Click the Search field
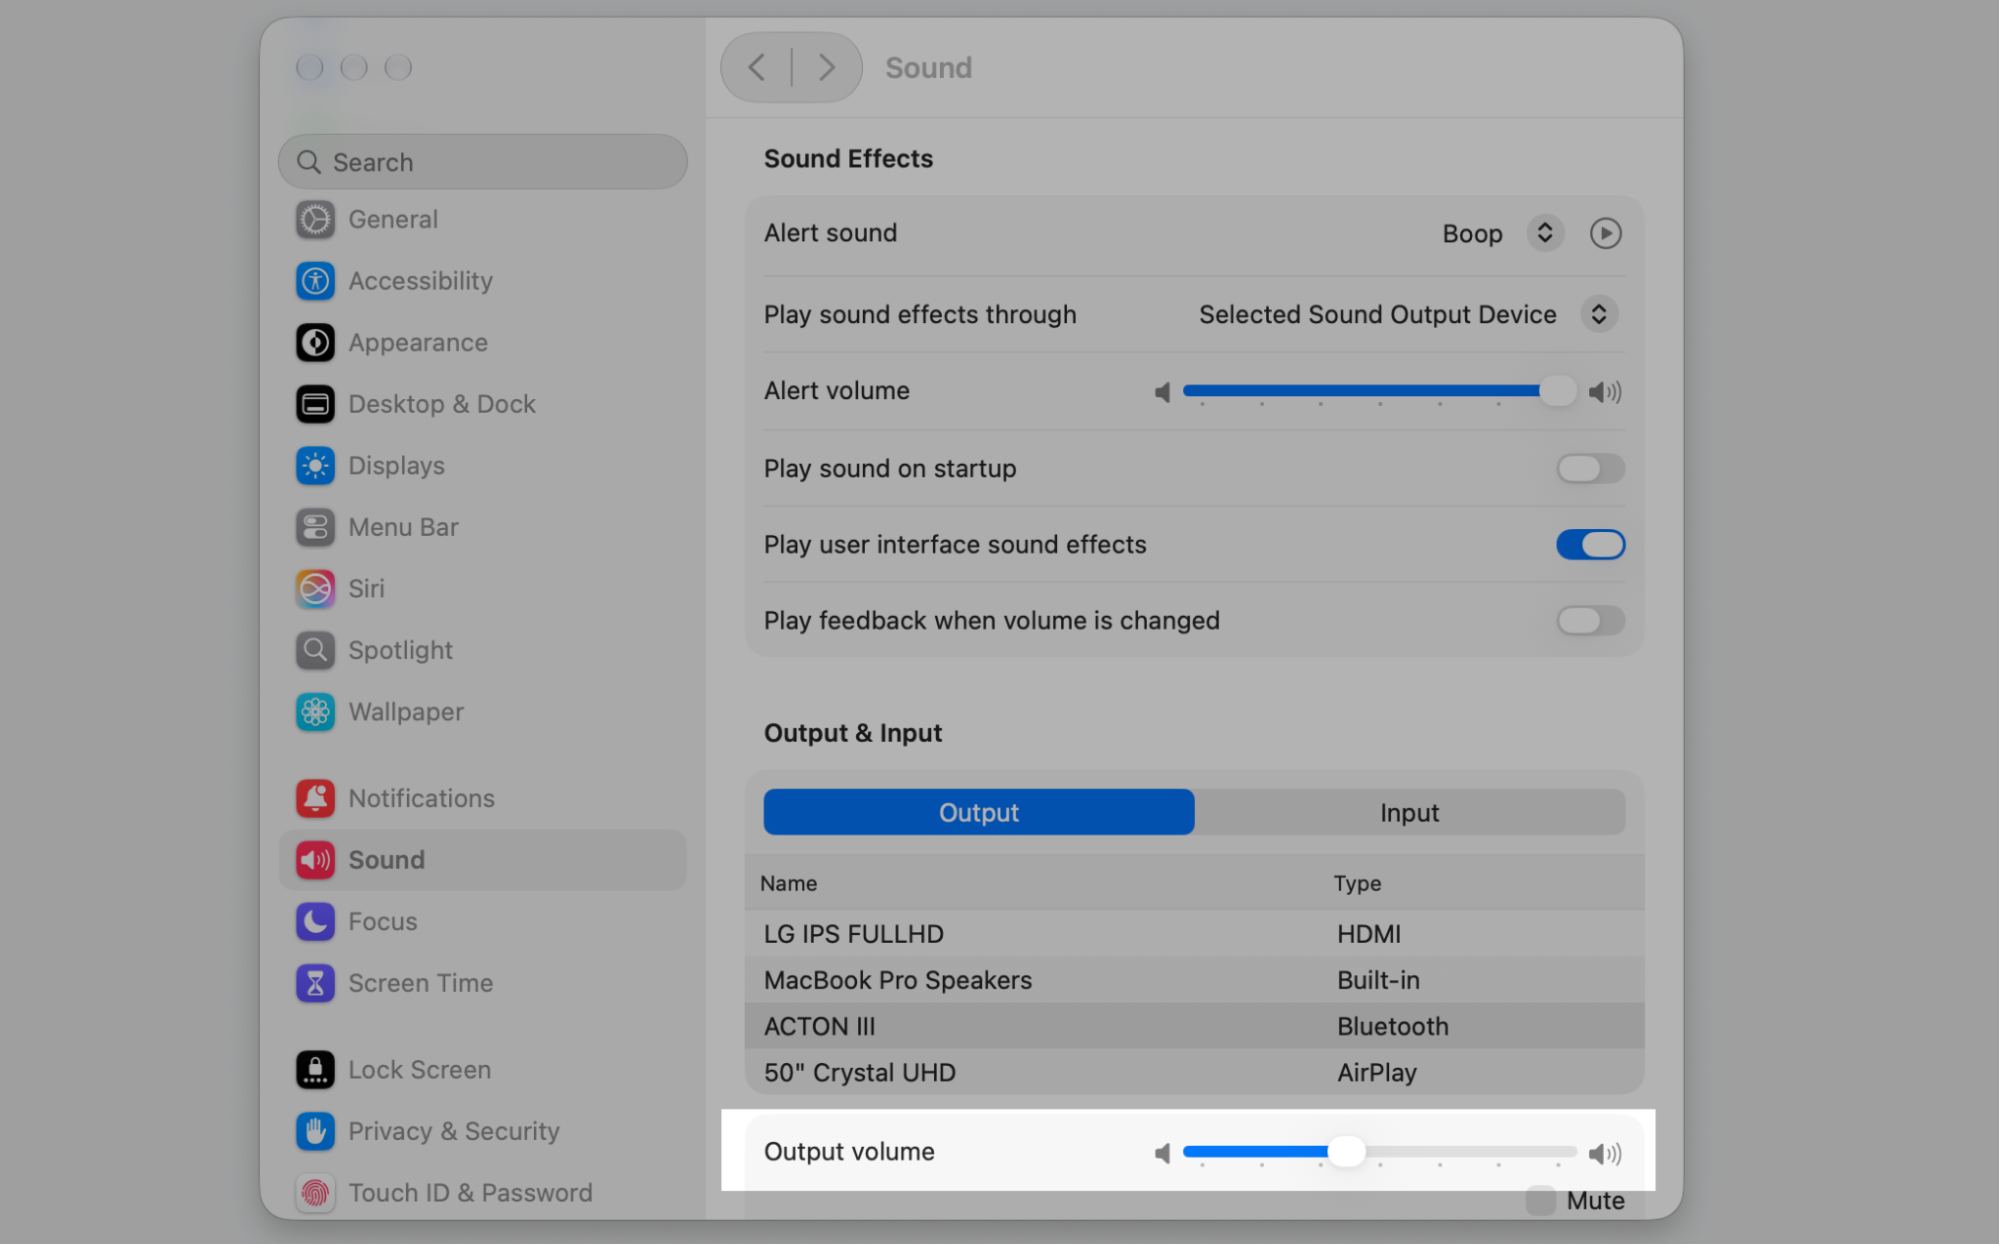Screen dimensions: 1999x1245 [483, 162]
